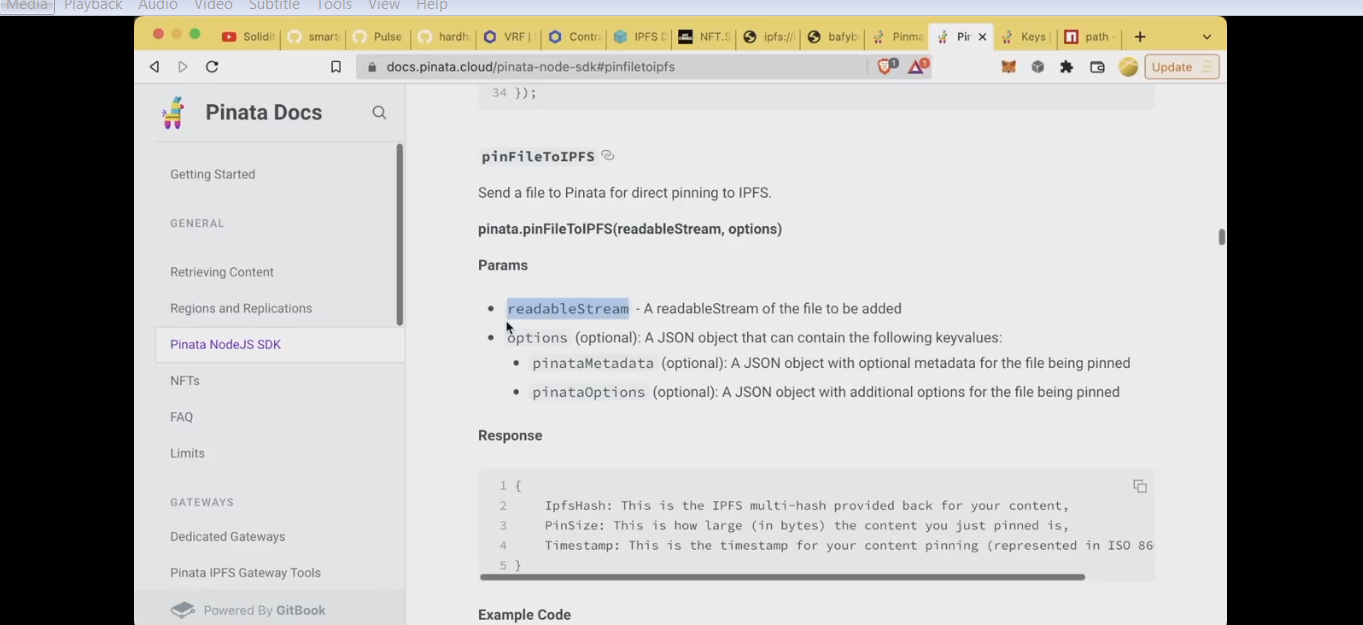This screenshot has height=625, width=1363.
Task: Open Dedicated Gateways sidebar page
Action: [227, 537]
